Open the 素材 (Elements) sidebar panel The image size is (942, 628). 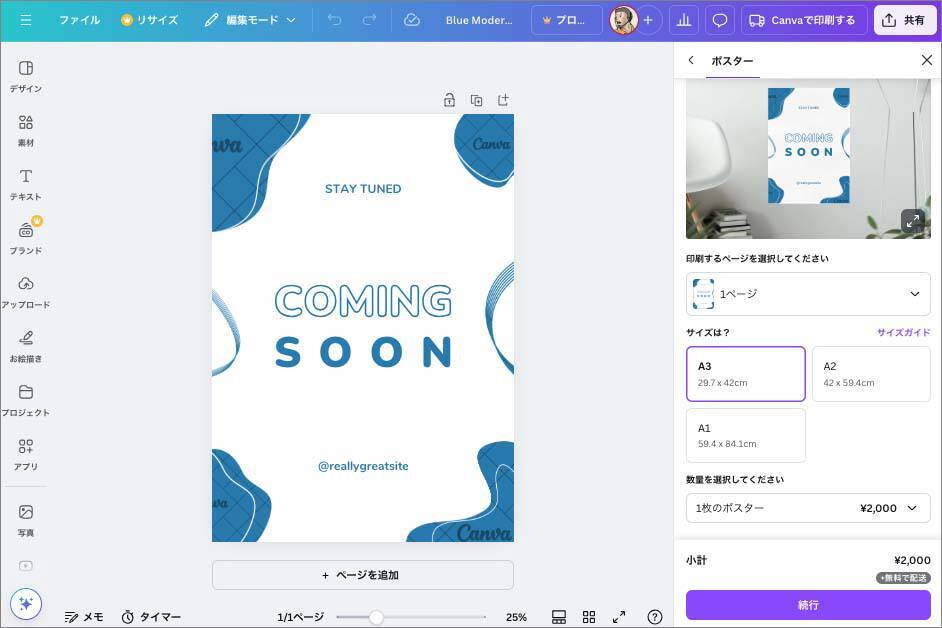pyautogui.click(x=26, y=129)
